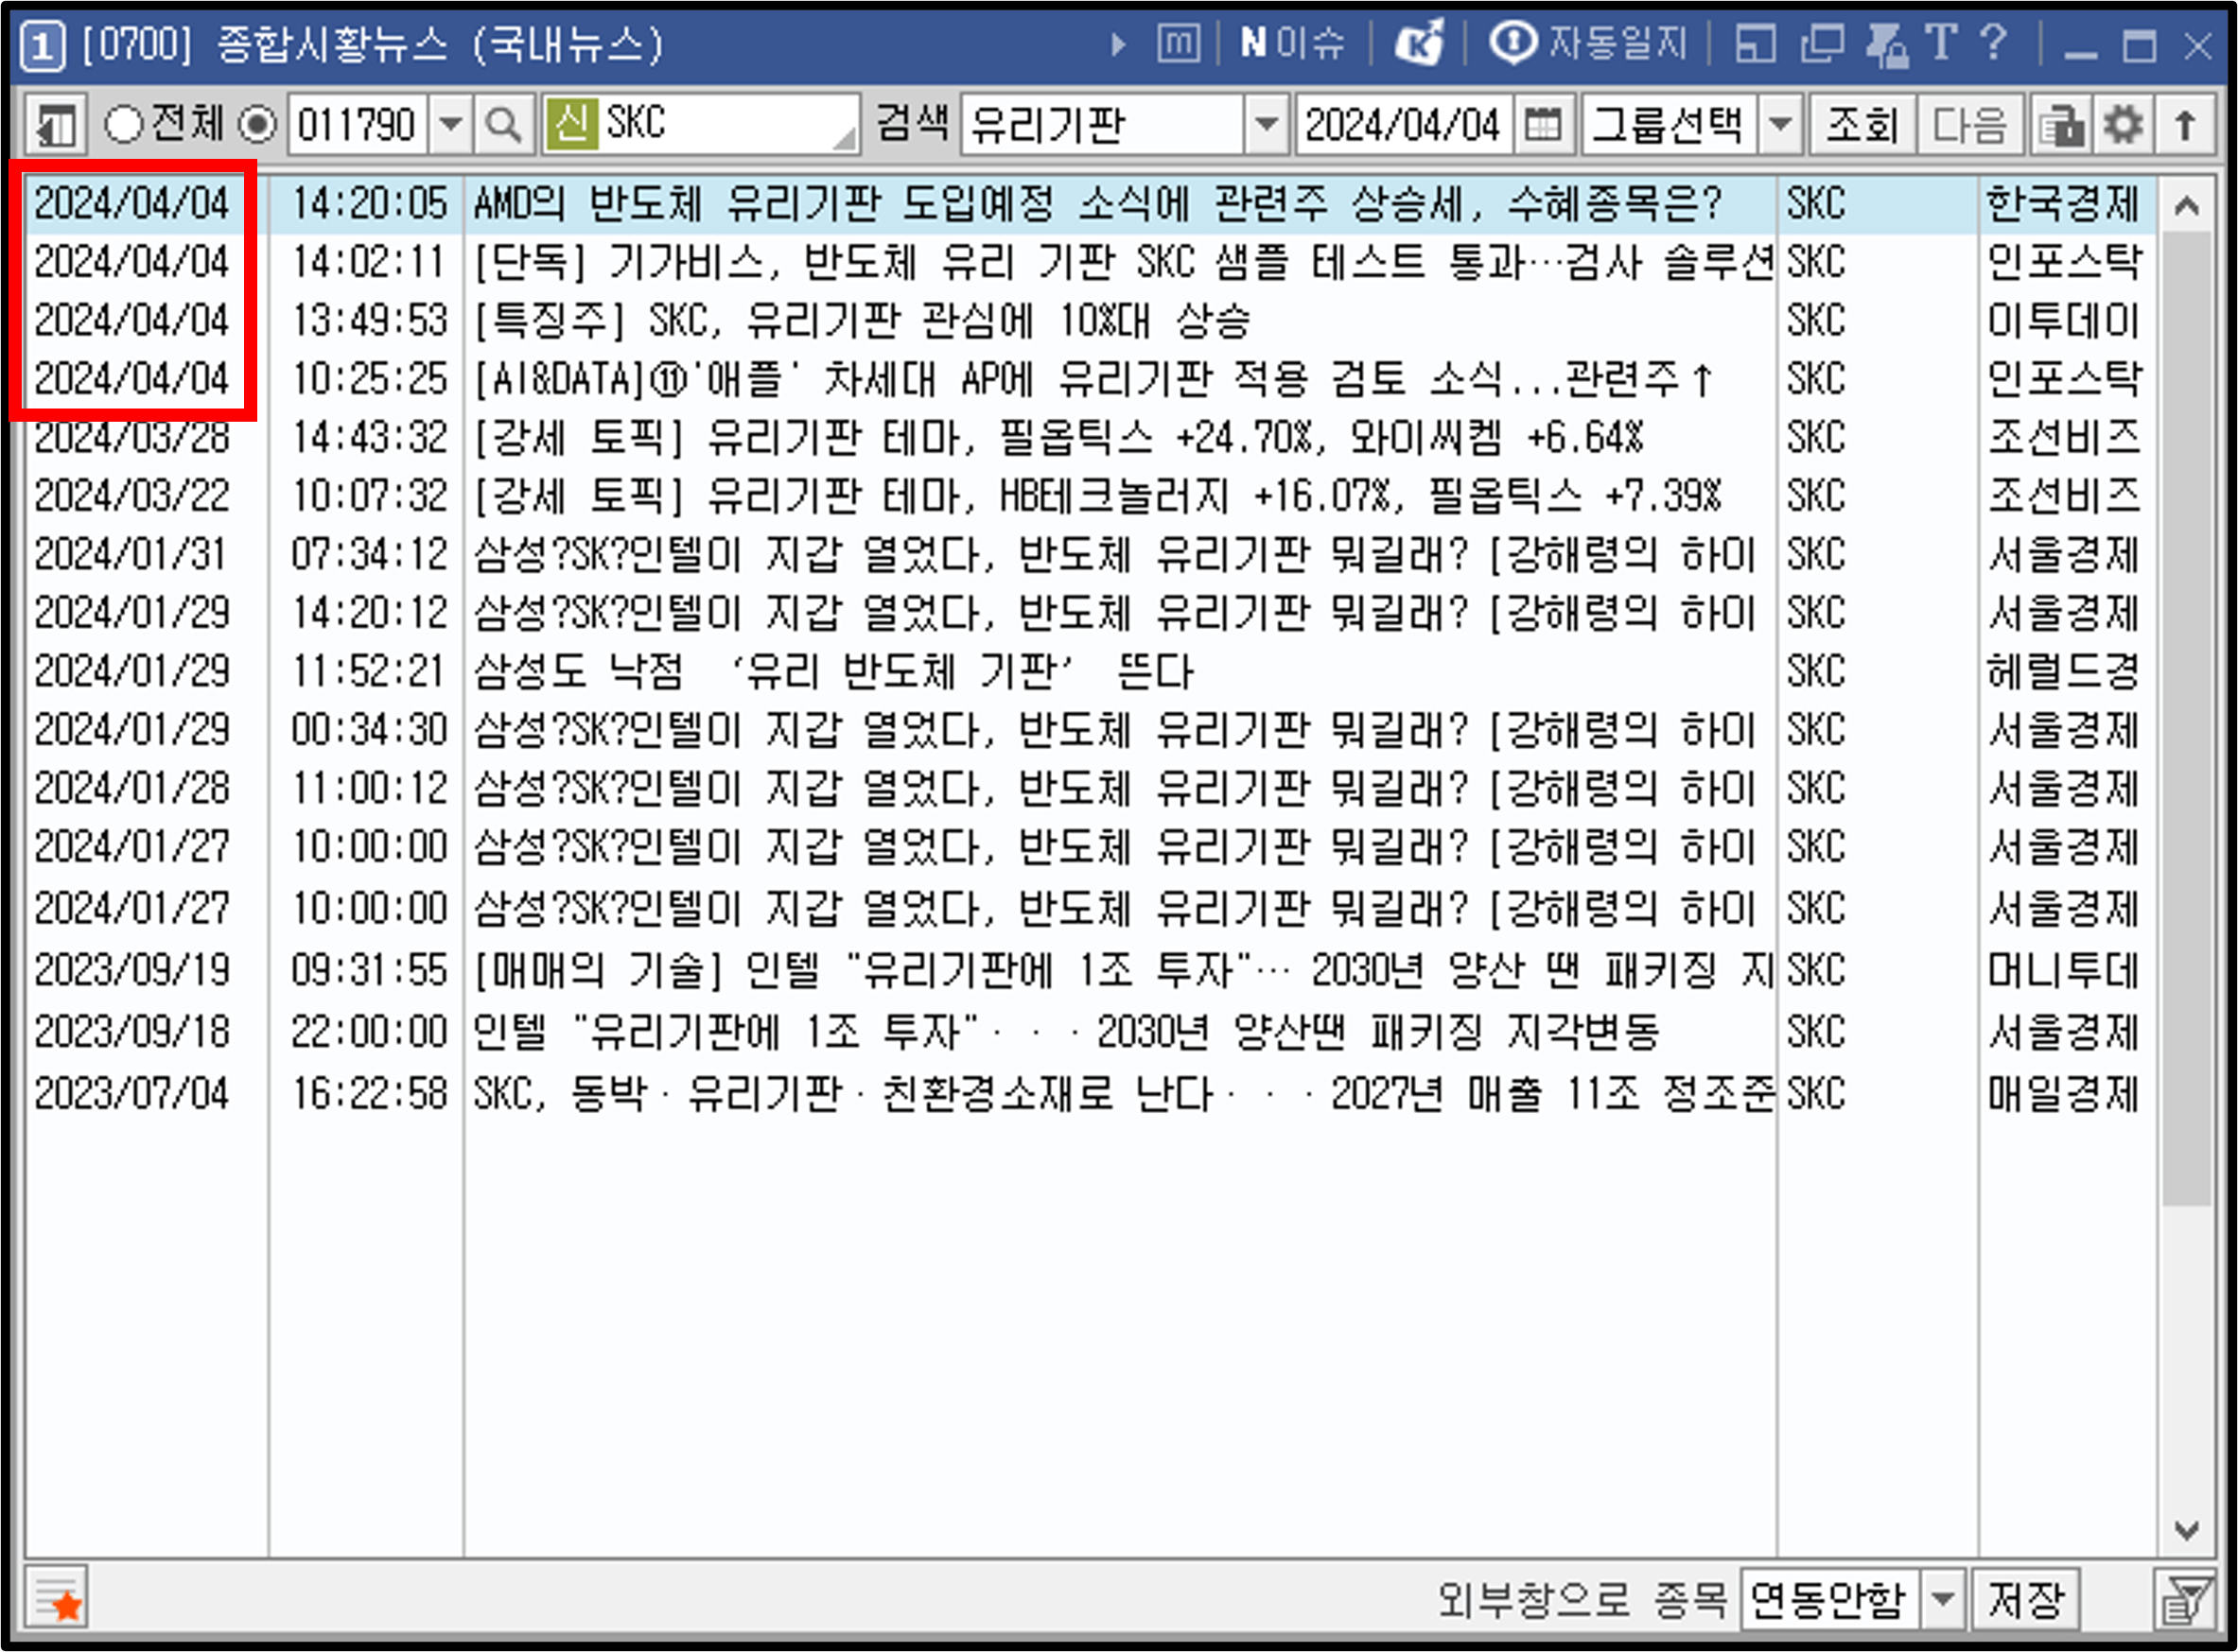Click the panel toggle icon at toolbar left
This screenshot has height=1652, width=2238.
pos(55,124)
